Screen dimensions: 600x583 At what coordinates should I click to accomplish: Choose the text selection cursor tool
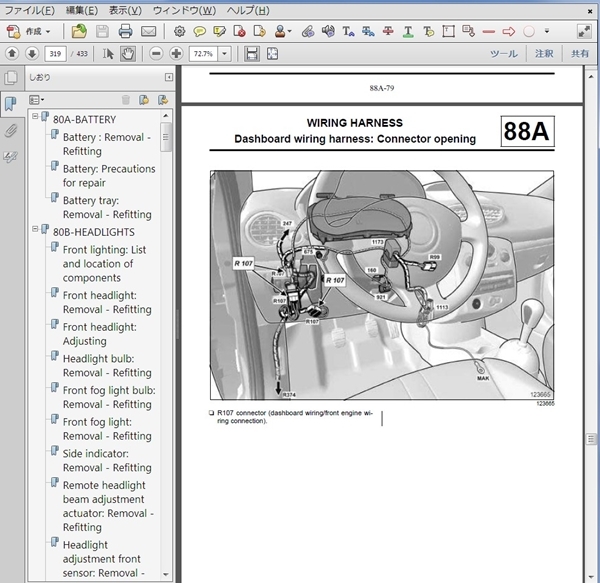(x=108, y=54)
